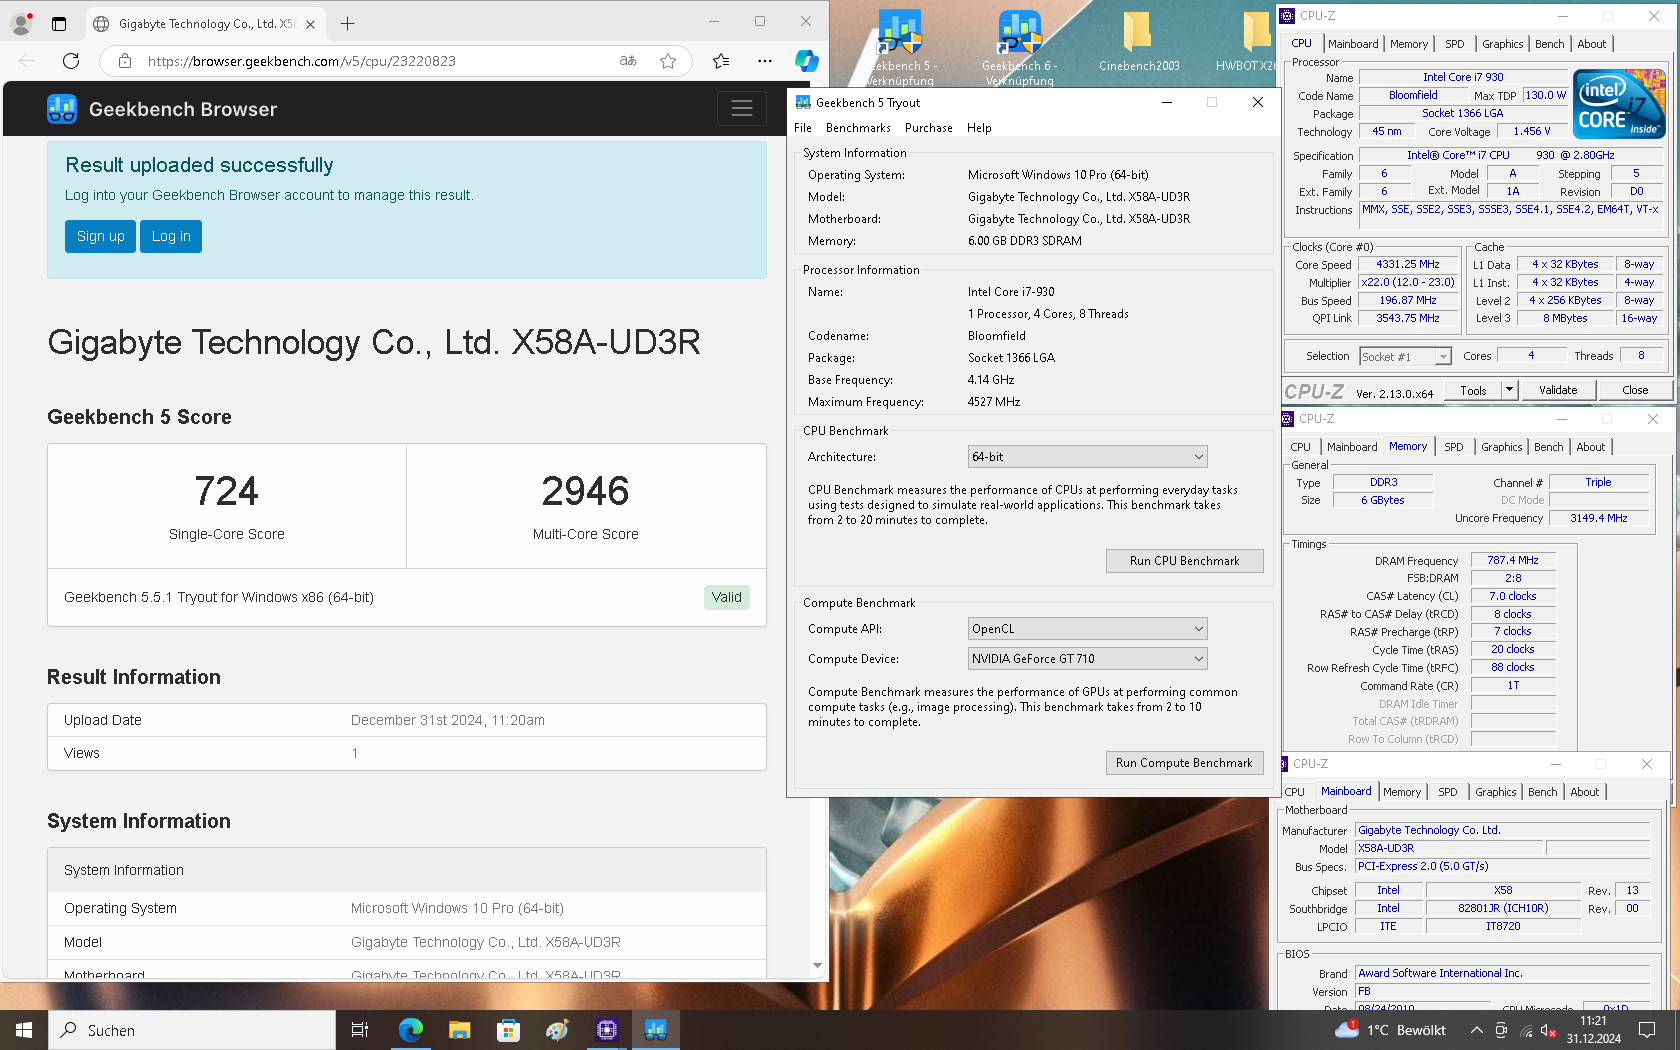Image resolution: width=1680 pixels, height=1050 pixels.
Task: Click the Edge profile avatar icon
Action: point(21,23)
